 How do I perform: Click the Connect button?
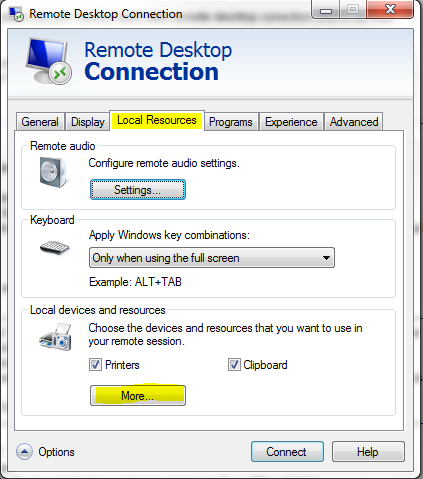(x=287, y=452)
